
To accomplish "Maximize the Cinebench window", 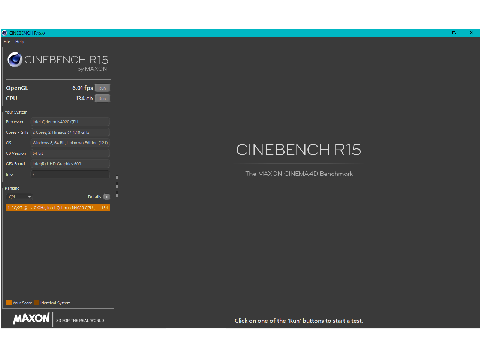I will tap(454, 33).
